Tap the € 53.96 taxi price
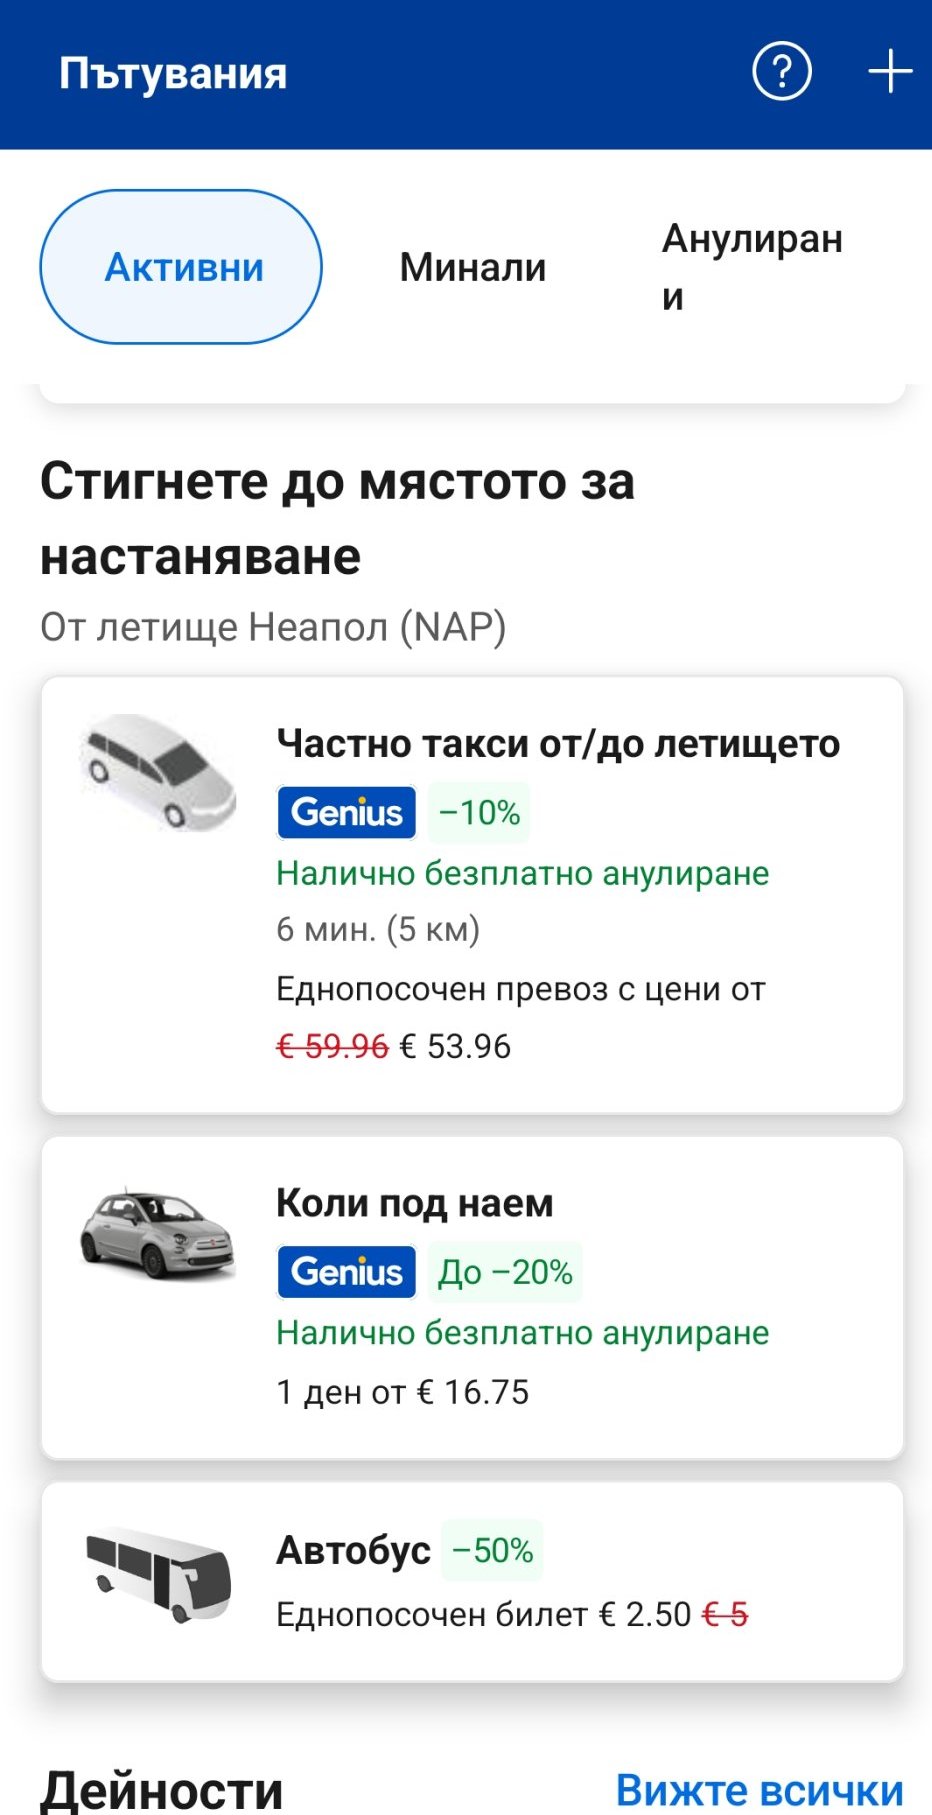Viewport: 932px width, 1815px height. click(x=455, y=1047)
